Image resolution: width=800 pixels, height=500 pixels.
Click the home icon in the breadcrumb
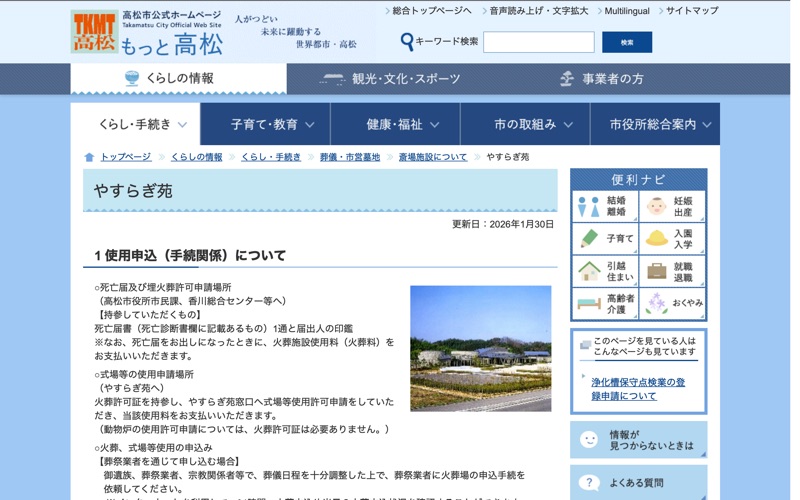89,157
